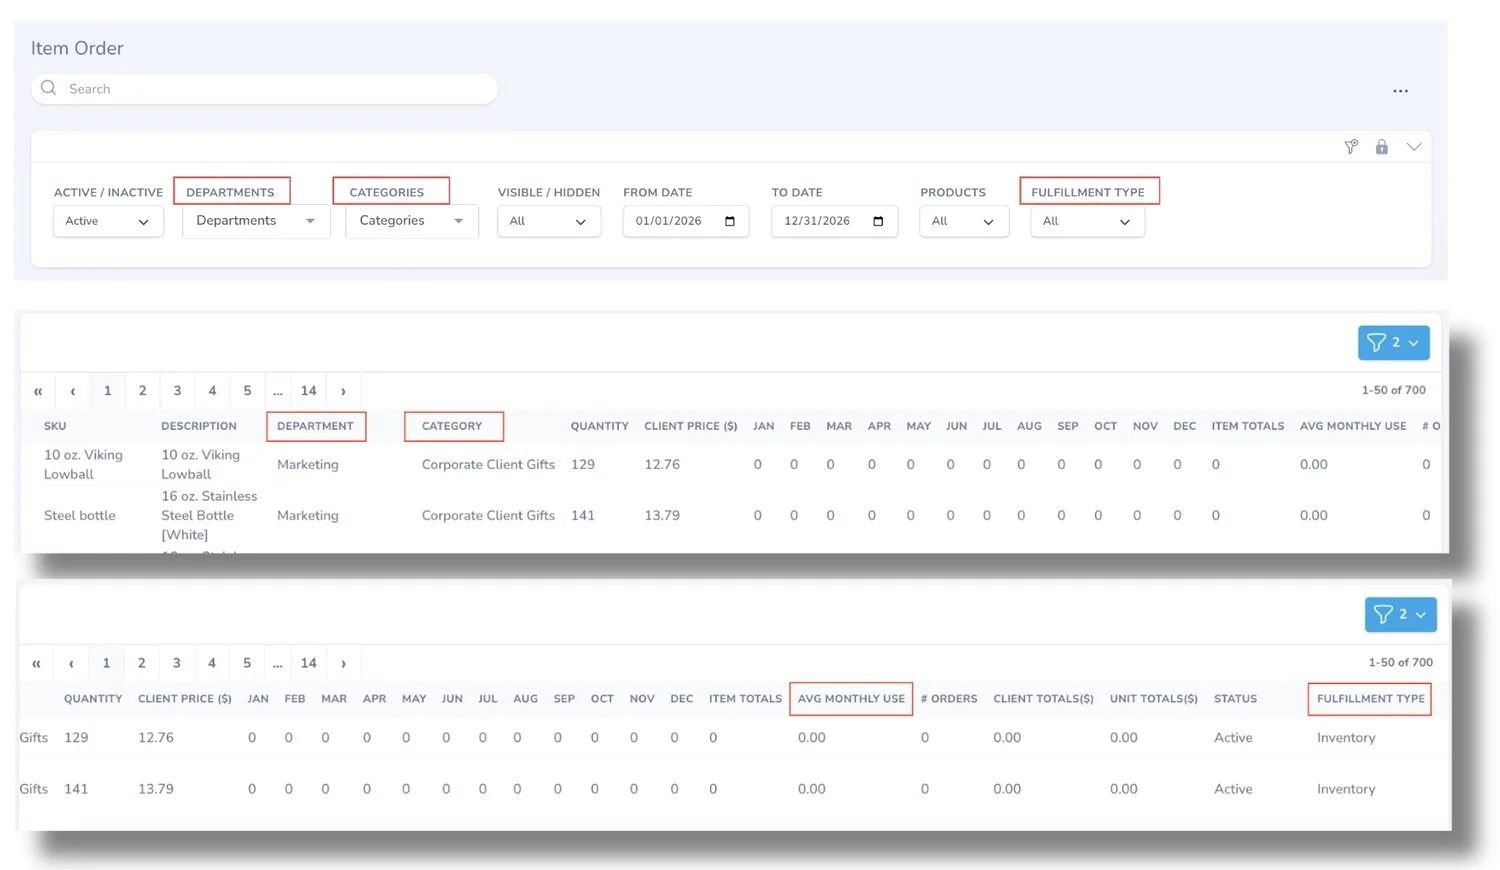Open the three-dot more options menu
This screenshot has width=1500, height=870.
point(1400,91)
